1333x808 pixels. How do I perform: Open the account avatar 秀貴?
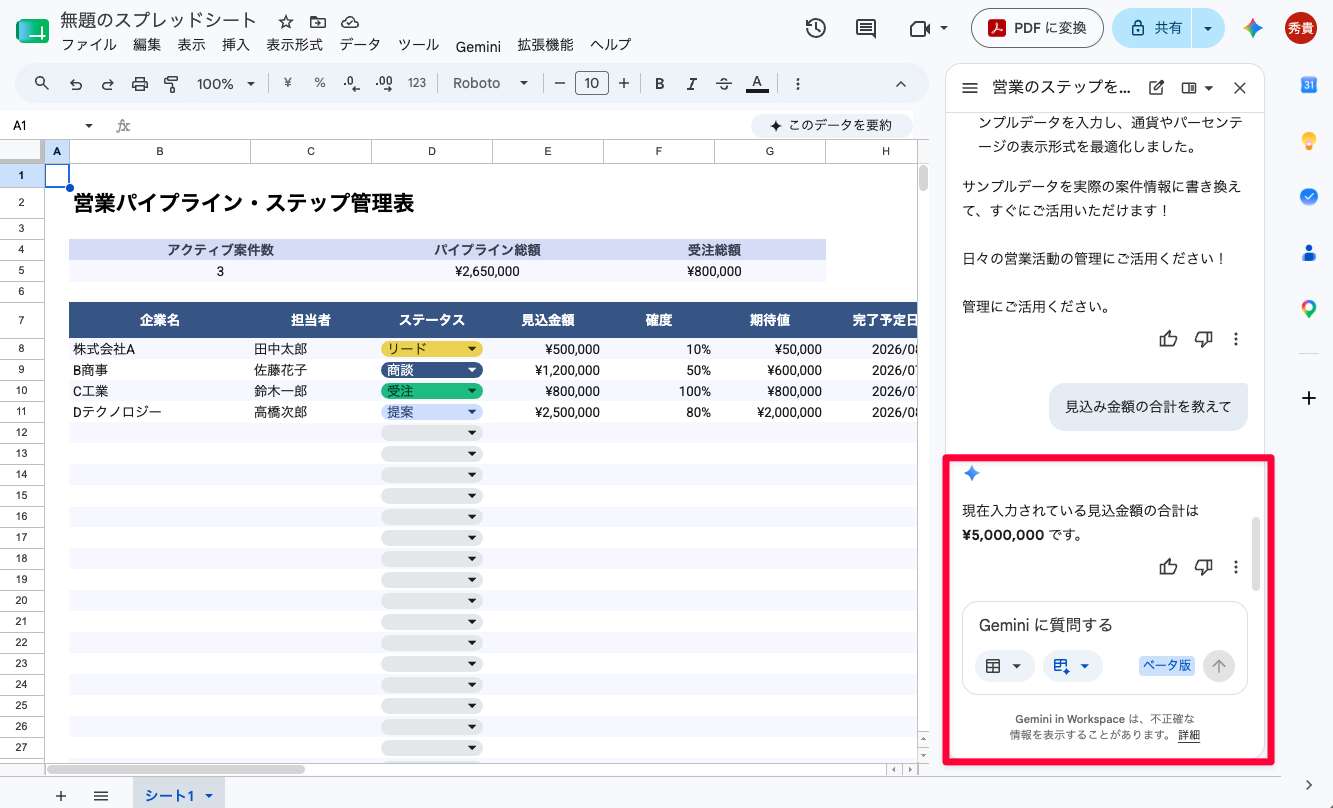pyautogui.click(x=1300, y=28)
